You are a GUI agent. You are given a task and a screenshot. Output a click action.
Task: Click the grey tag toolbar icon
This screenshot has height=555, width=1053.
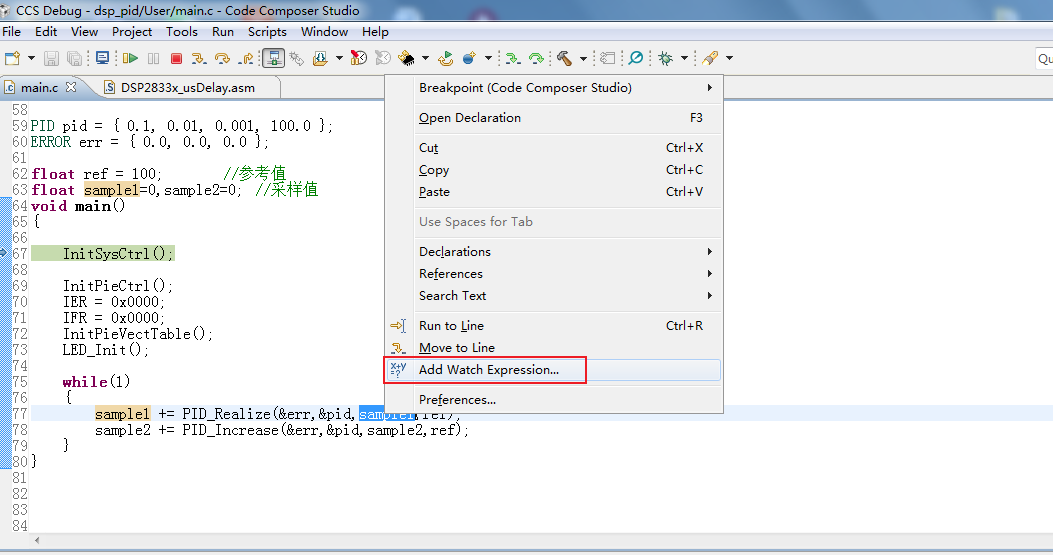pos(608,58)
